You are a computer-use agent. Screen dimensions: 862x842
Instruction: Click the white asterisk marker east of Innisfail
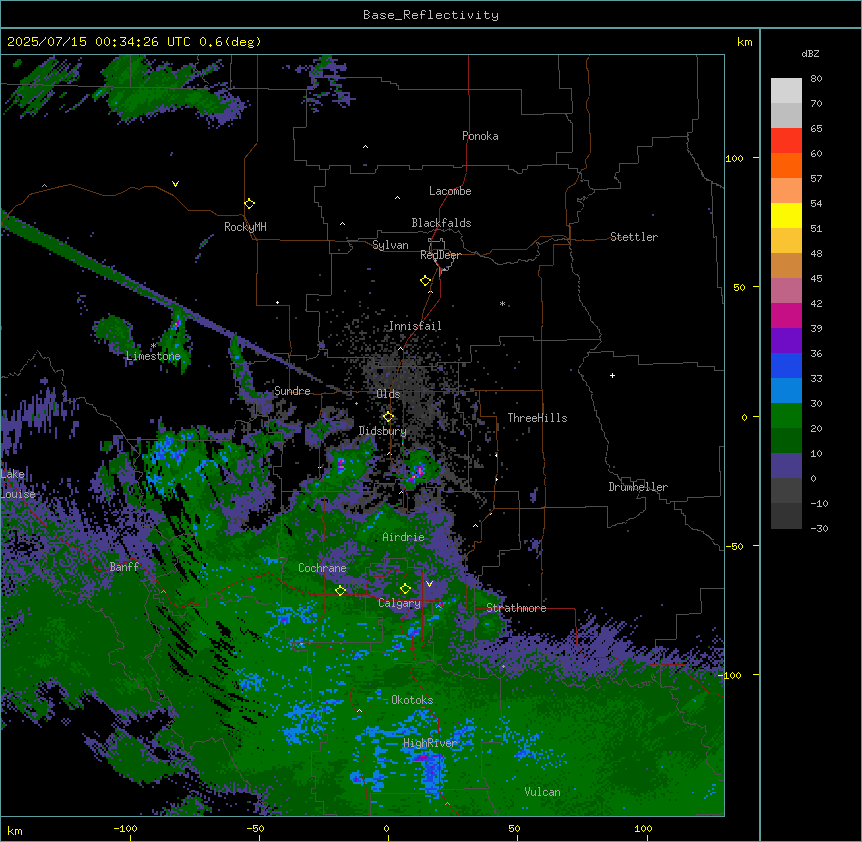click(502, 303)
